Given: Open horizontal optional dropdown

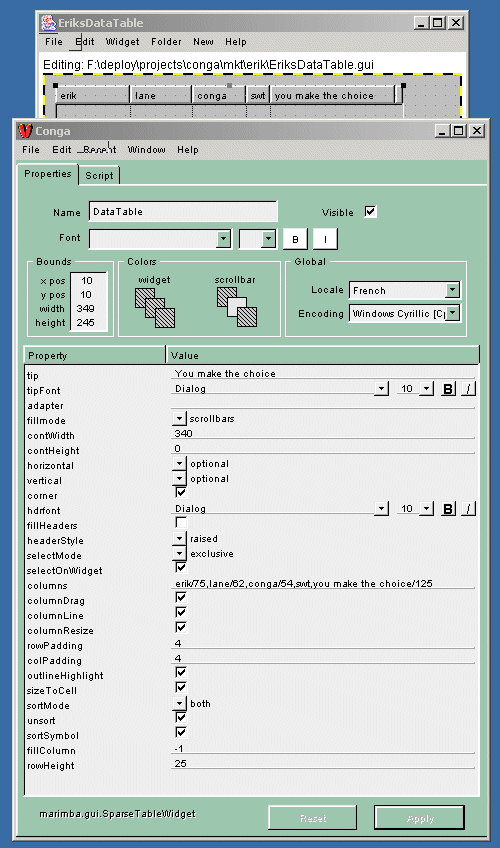Looking at the screenshot, I should 179,463.
